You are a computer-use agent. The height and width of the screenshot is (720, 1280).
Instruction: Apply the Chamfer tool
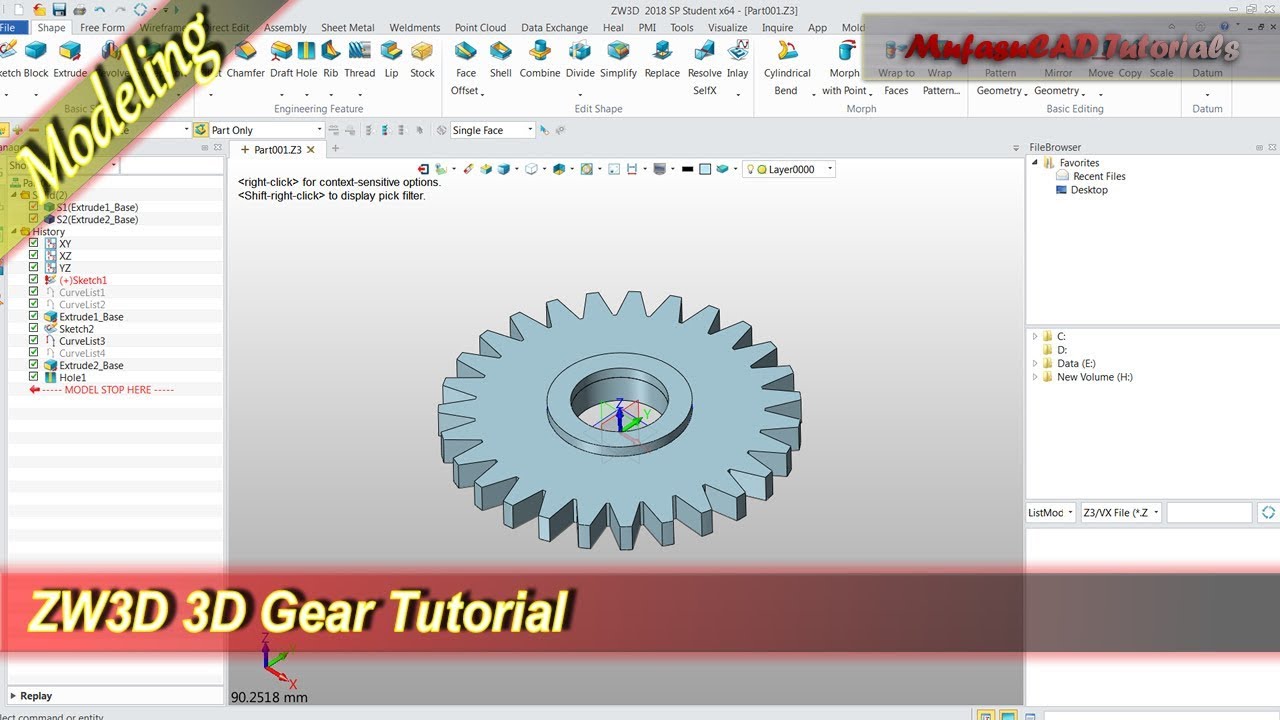click(x=246, y=59)
